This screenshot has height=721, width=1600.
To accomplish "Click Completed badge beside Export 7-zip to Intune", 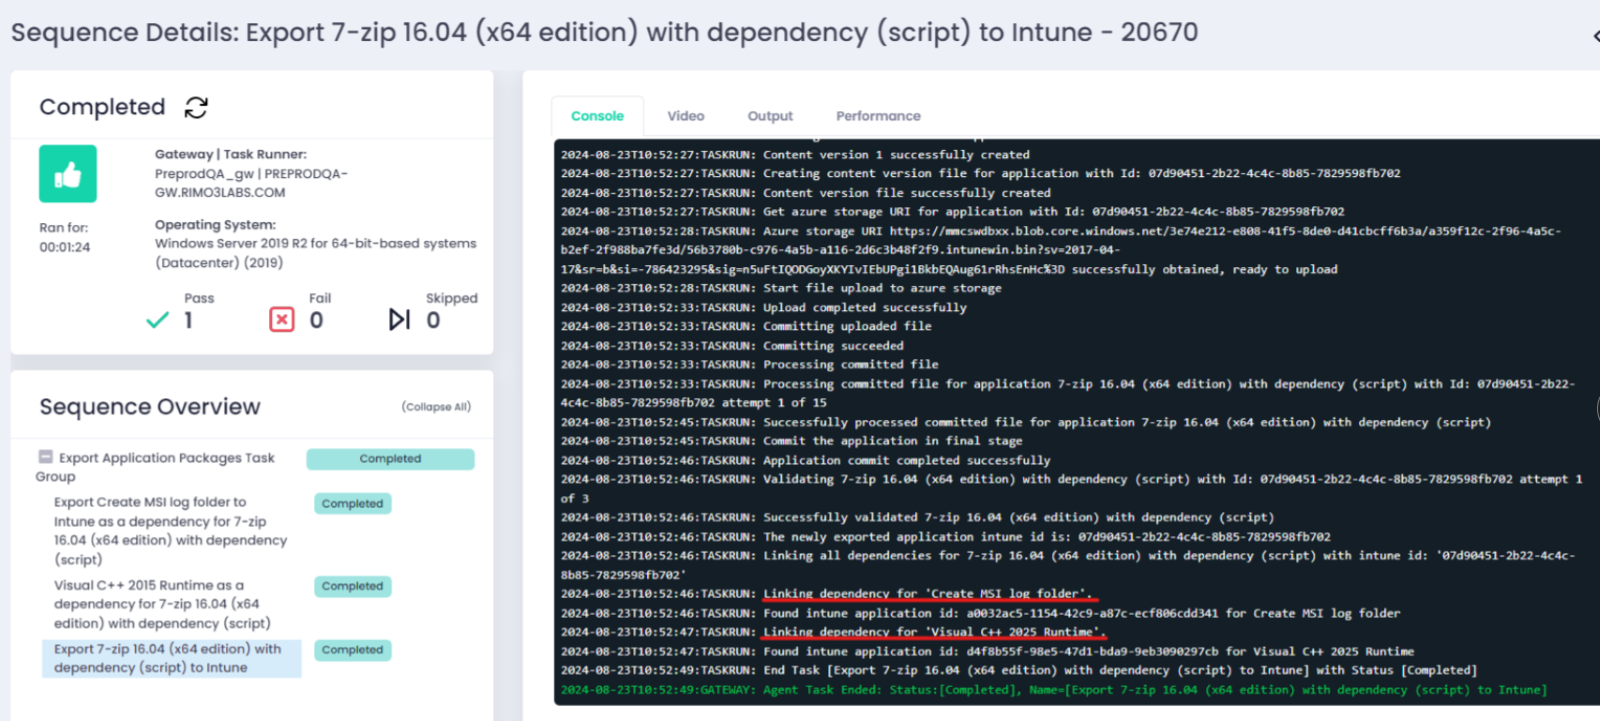I will click(352, 650).
